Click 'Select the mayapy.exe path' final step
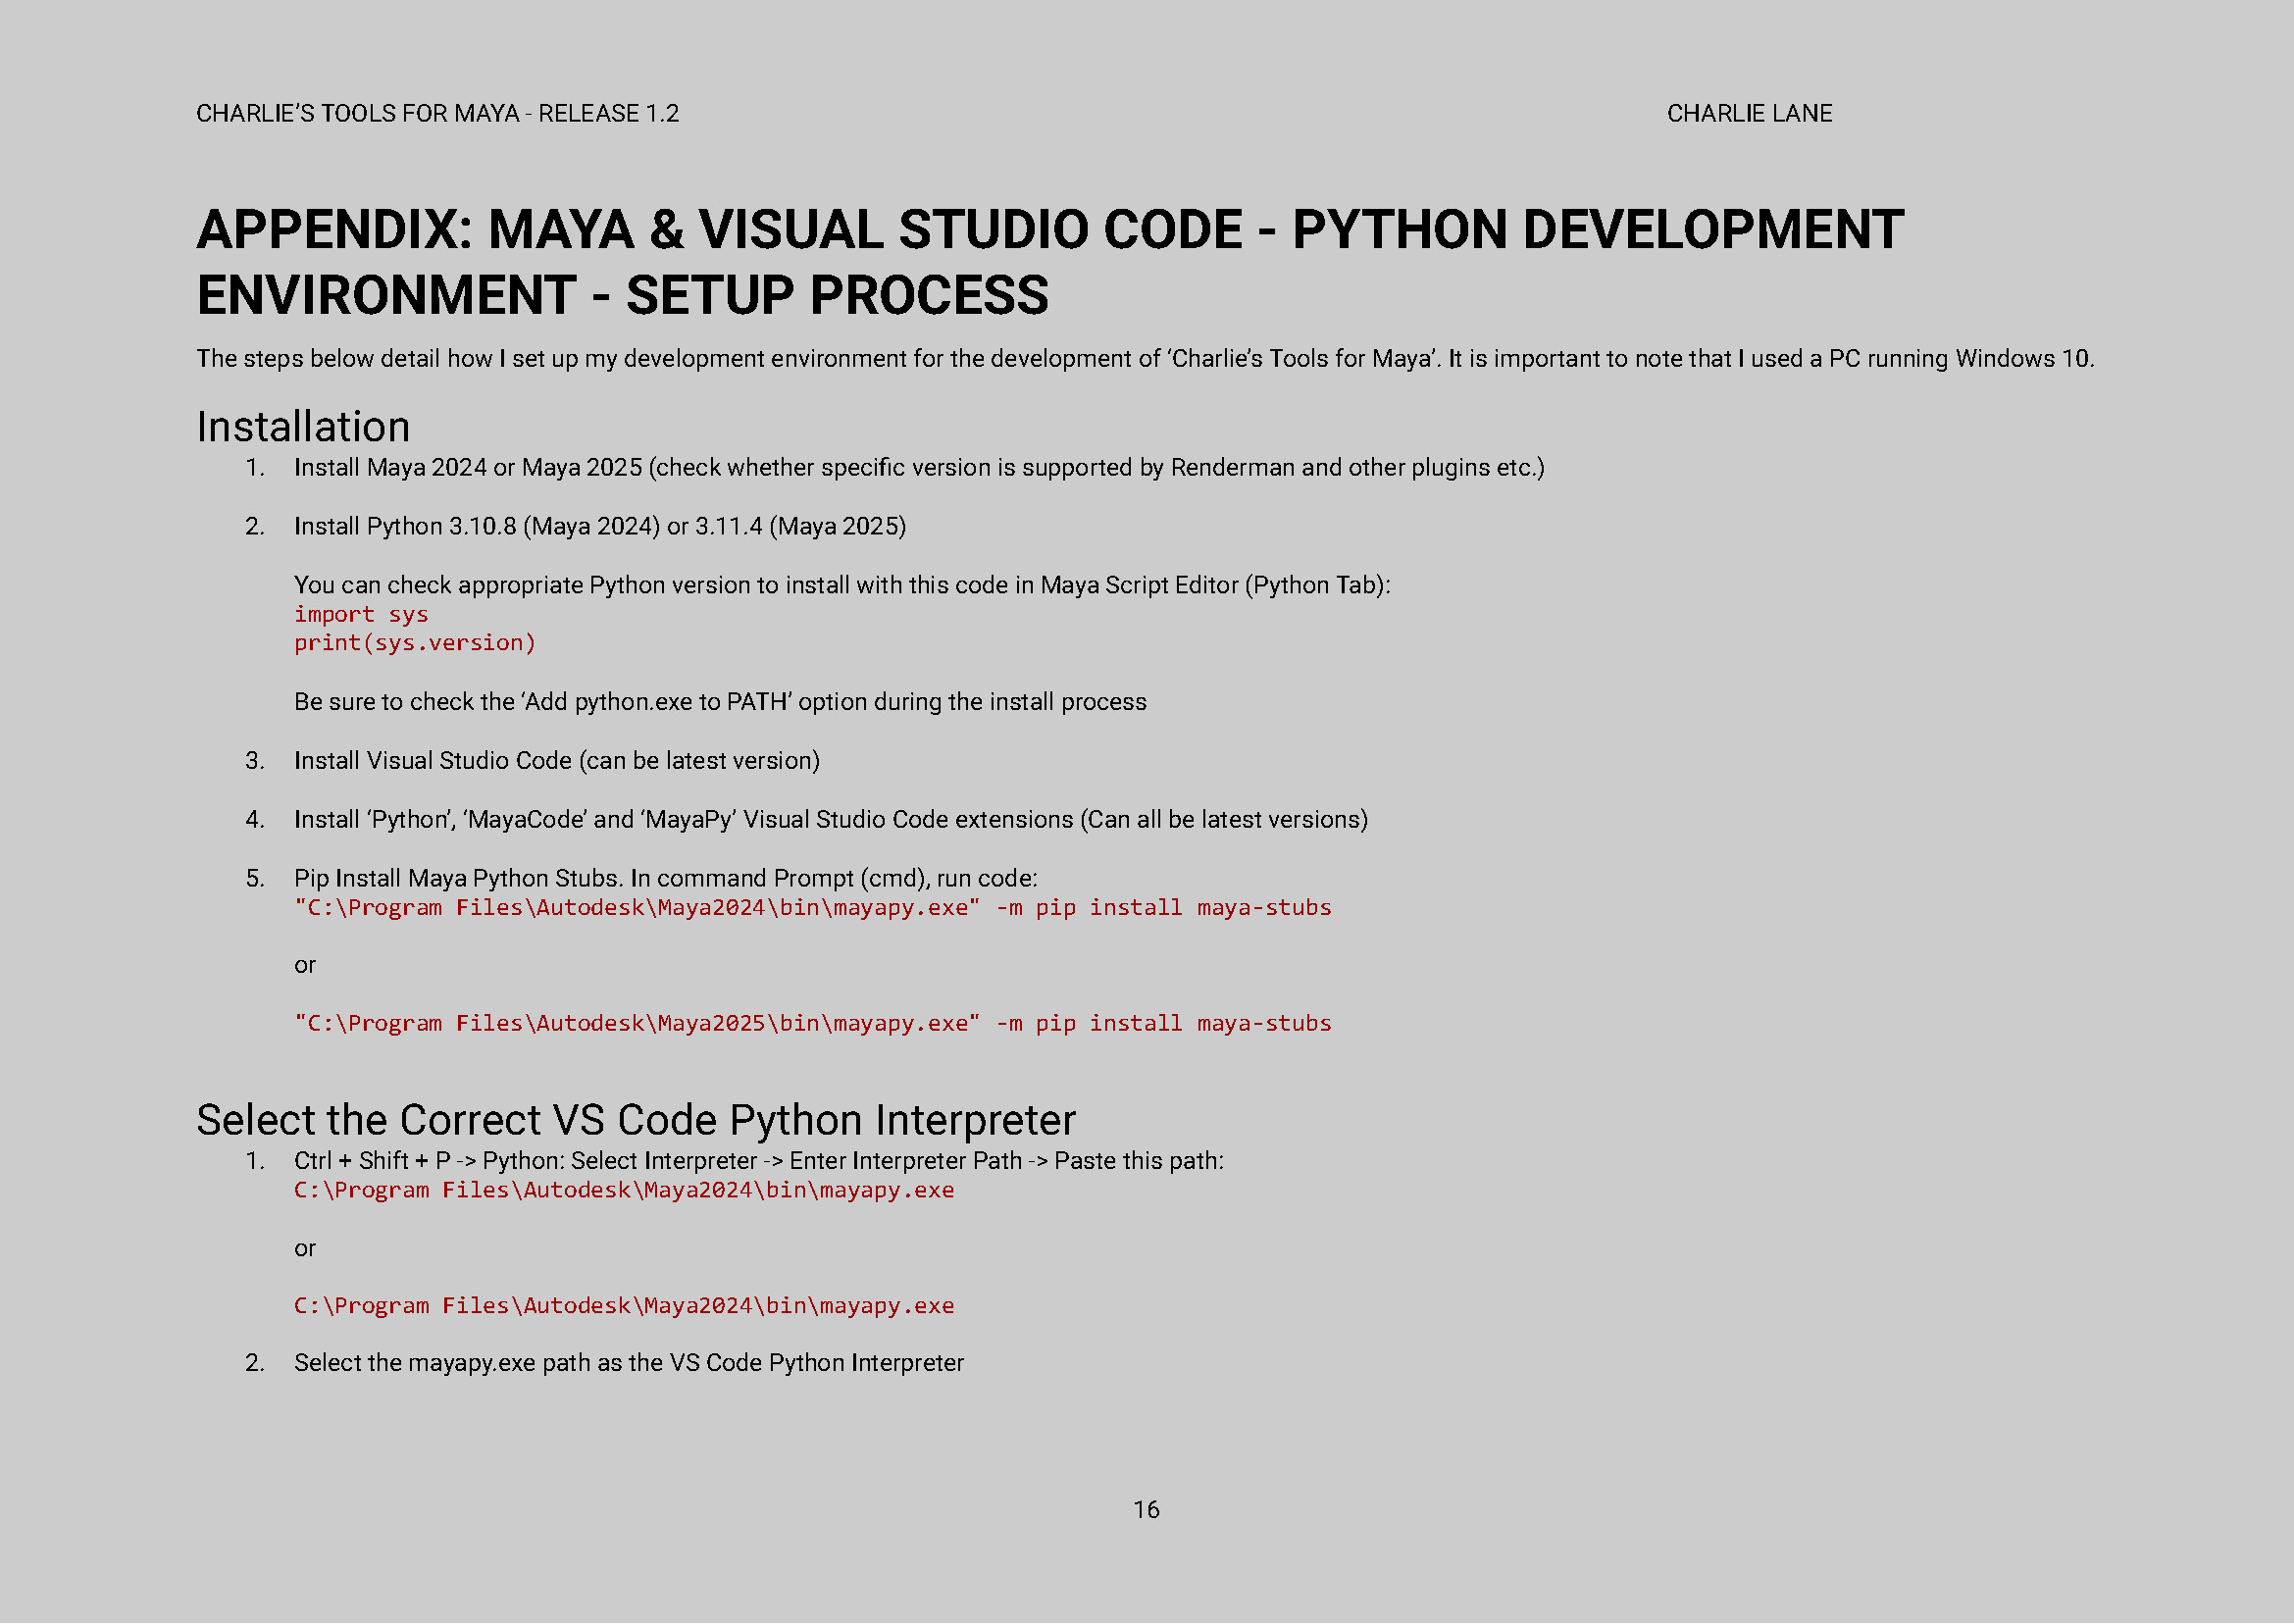Image resolution: width=2294 pixels, height=1624 pixels. coord(628,1364)
